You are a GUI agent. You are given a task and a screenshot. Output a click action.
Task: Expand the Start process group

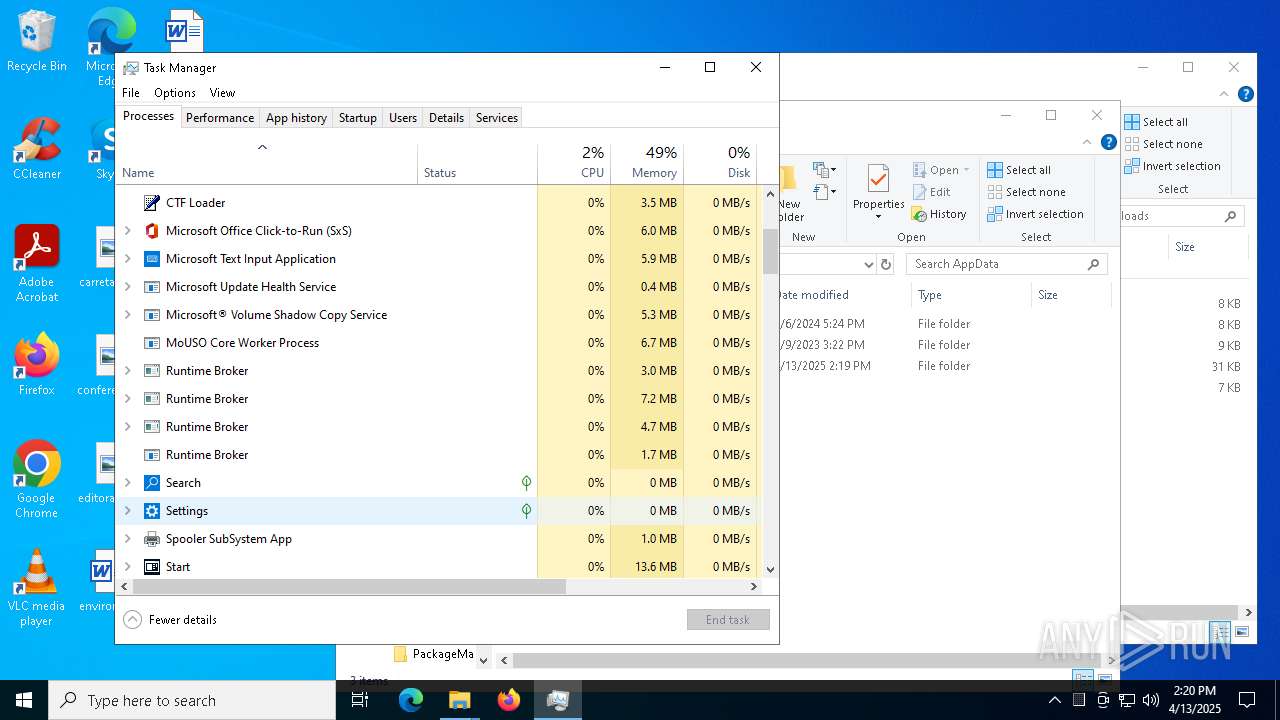[127, 567]
